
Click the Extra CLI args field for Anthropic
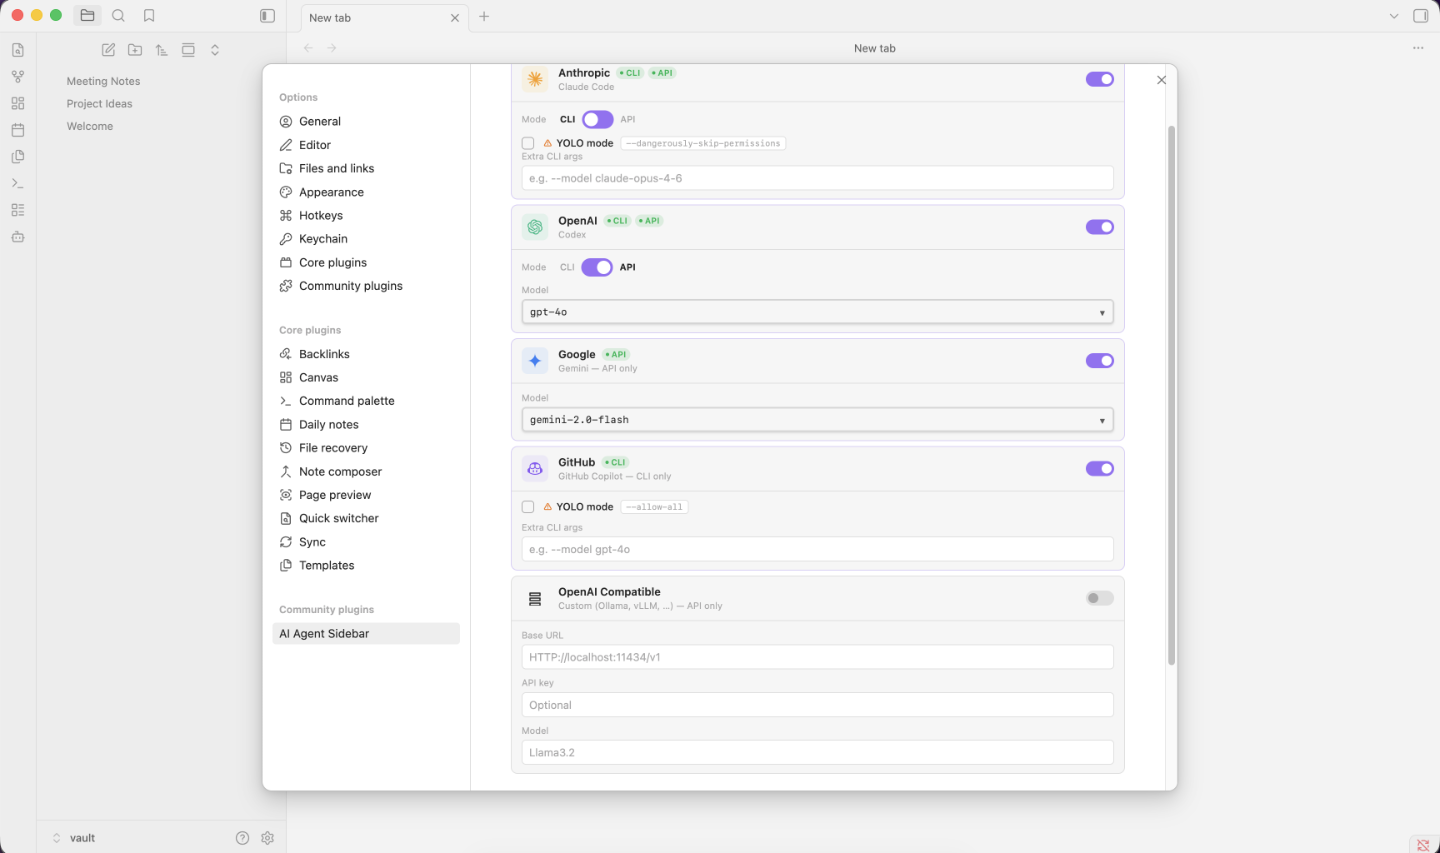coord(817,177)
